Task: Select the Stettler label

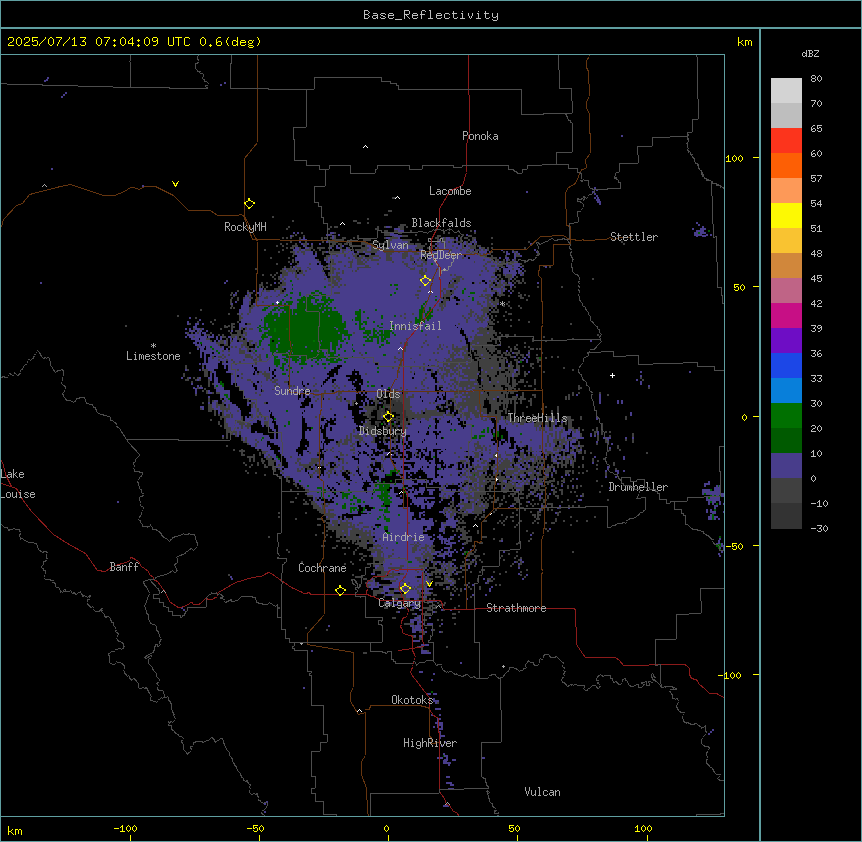Action: click(634, 237)
